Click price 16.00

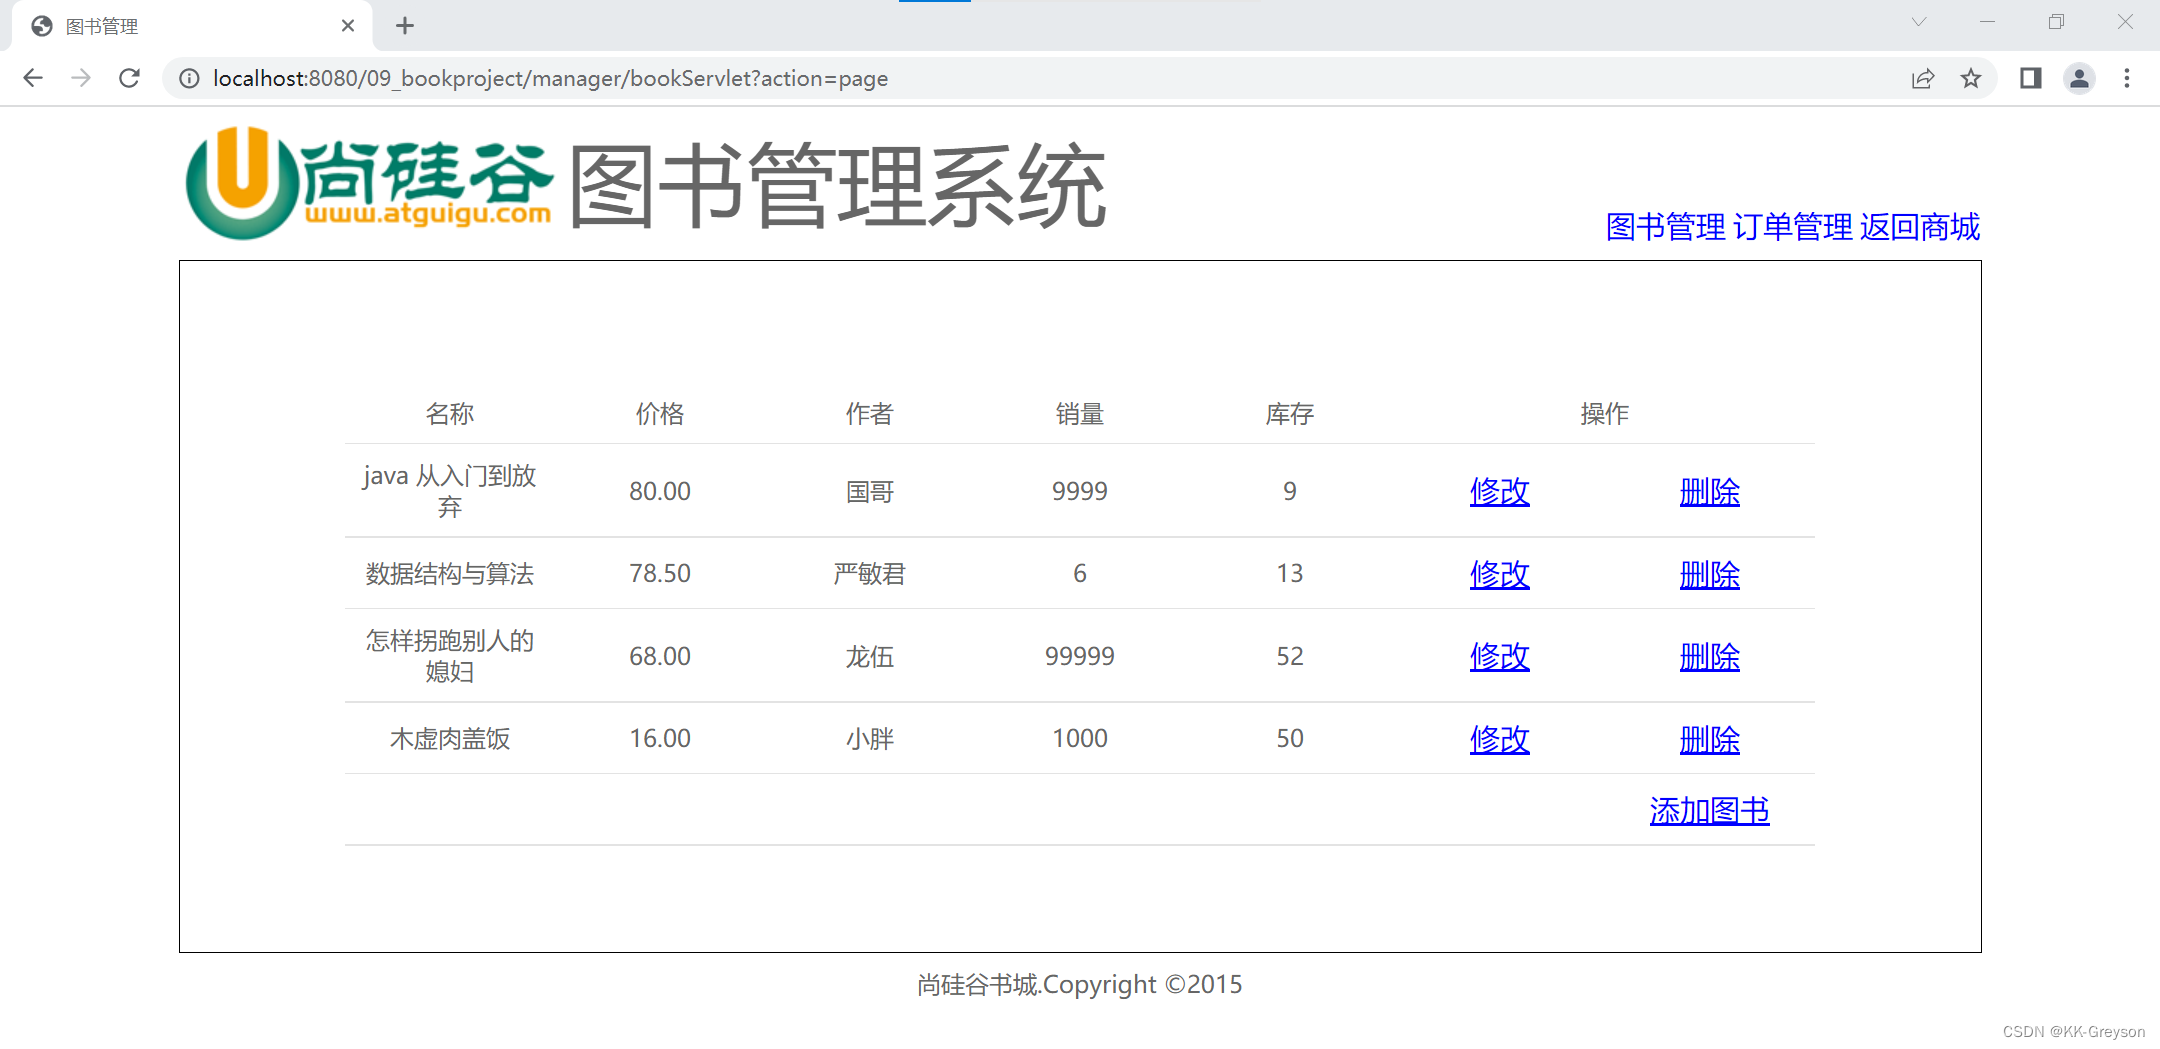pyautogui.click(x=660, y=738)
